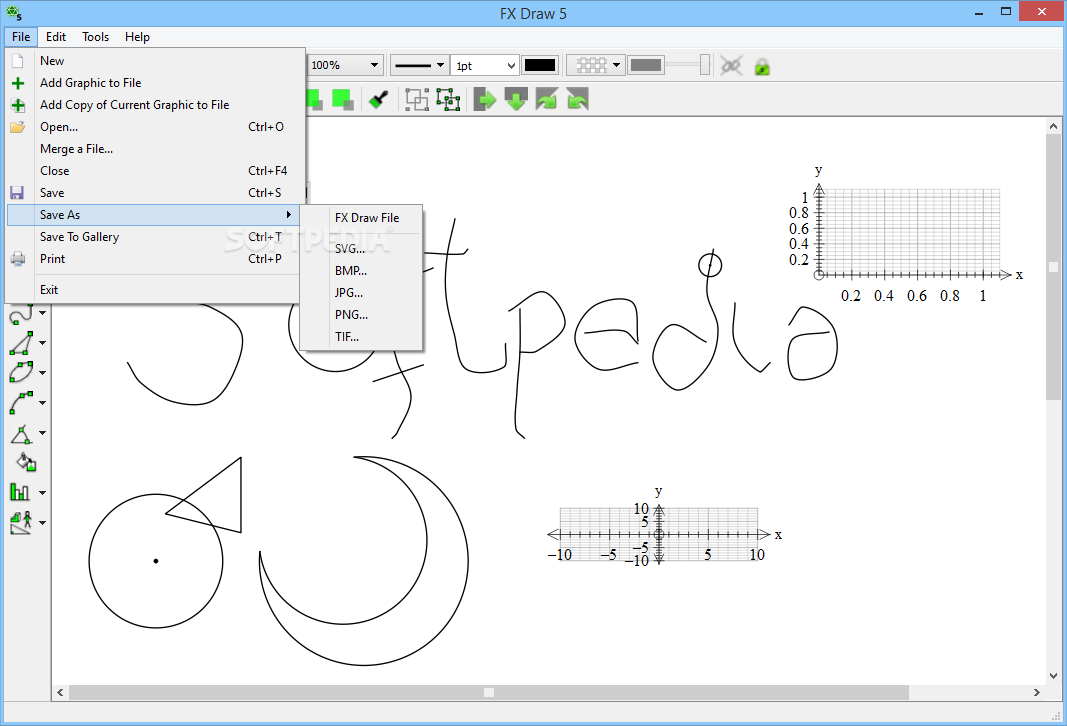Click the format painter brush icon
This screenshot has width=1067, height=726.
378,99
